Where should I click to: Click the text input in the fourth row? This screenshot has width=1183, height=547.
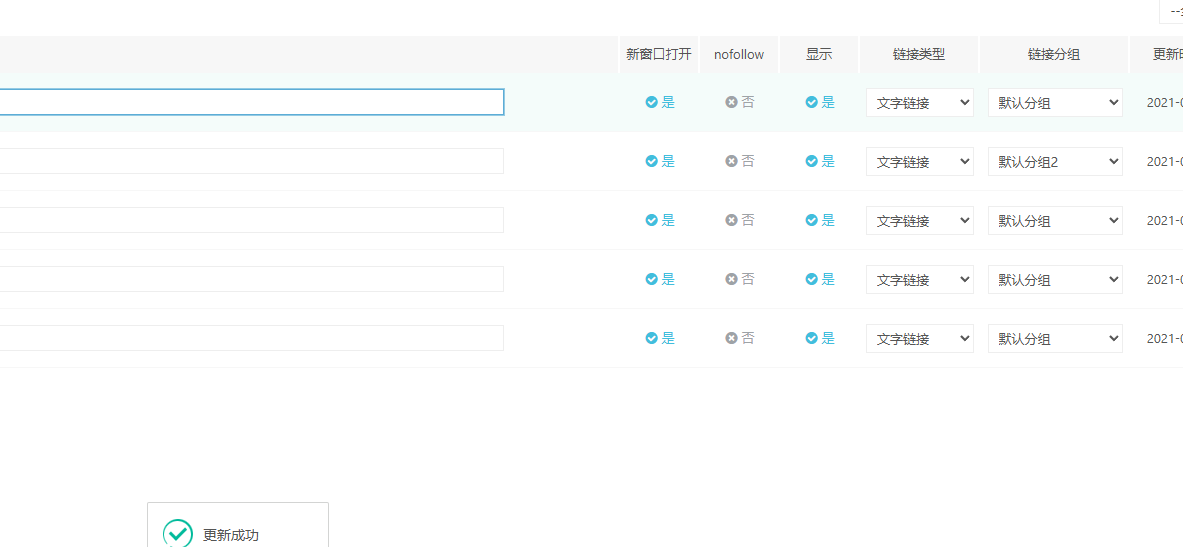252,279
